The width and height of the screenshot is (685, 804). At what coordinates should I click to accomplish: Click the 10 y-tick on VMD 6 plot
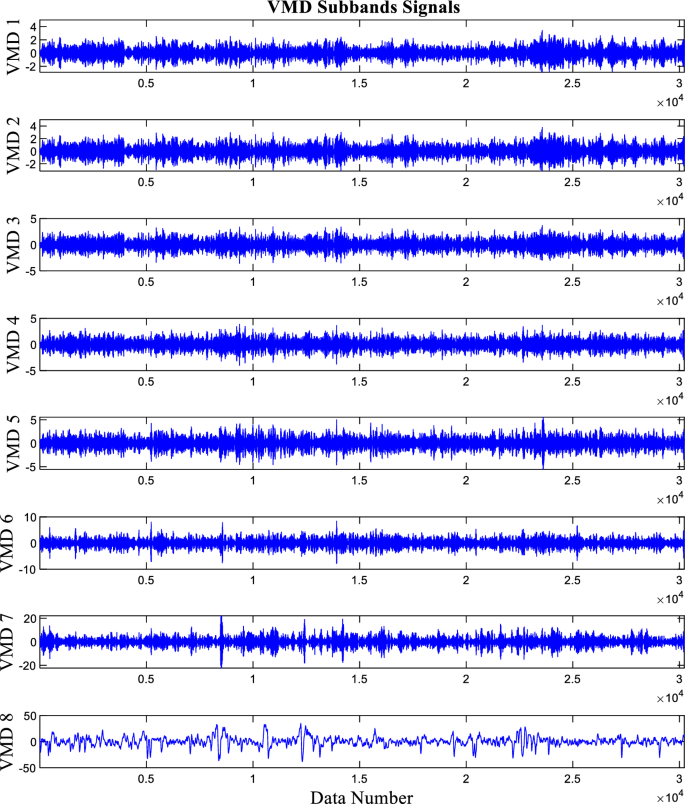click(31, 518)
